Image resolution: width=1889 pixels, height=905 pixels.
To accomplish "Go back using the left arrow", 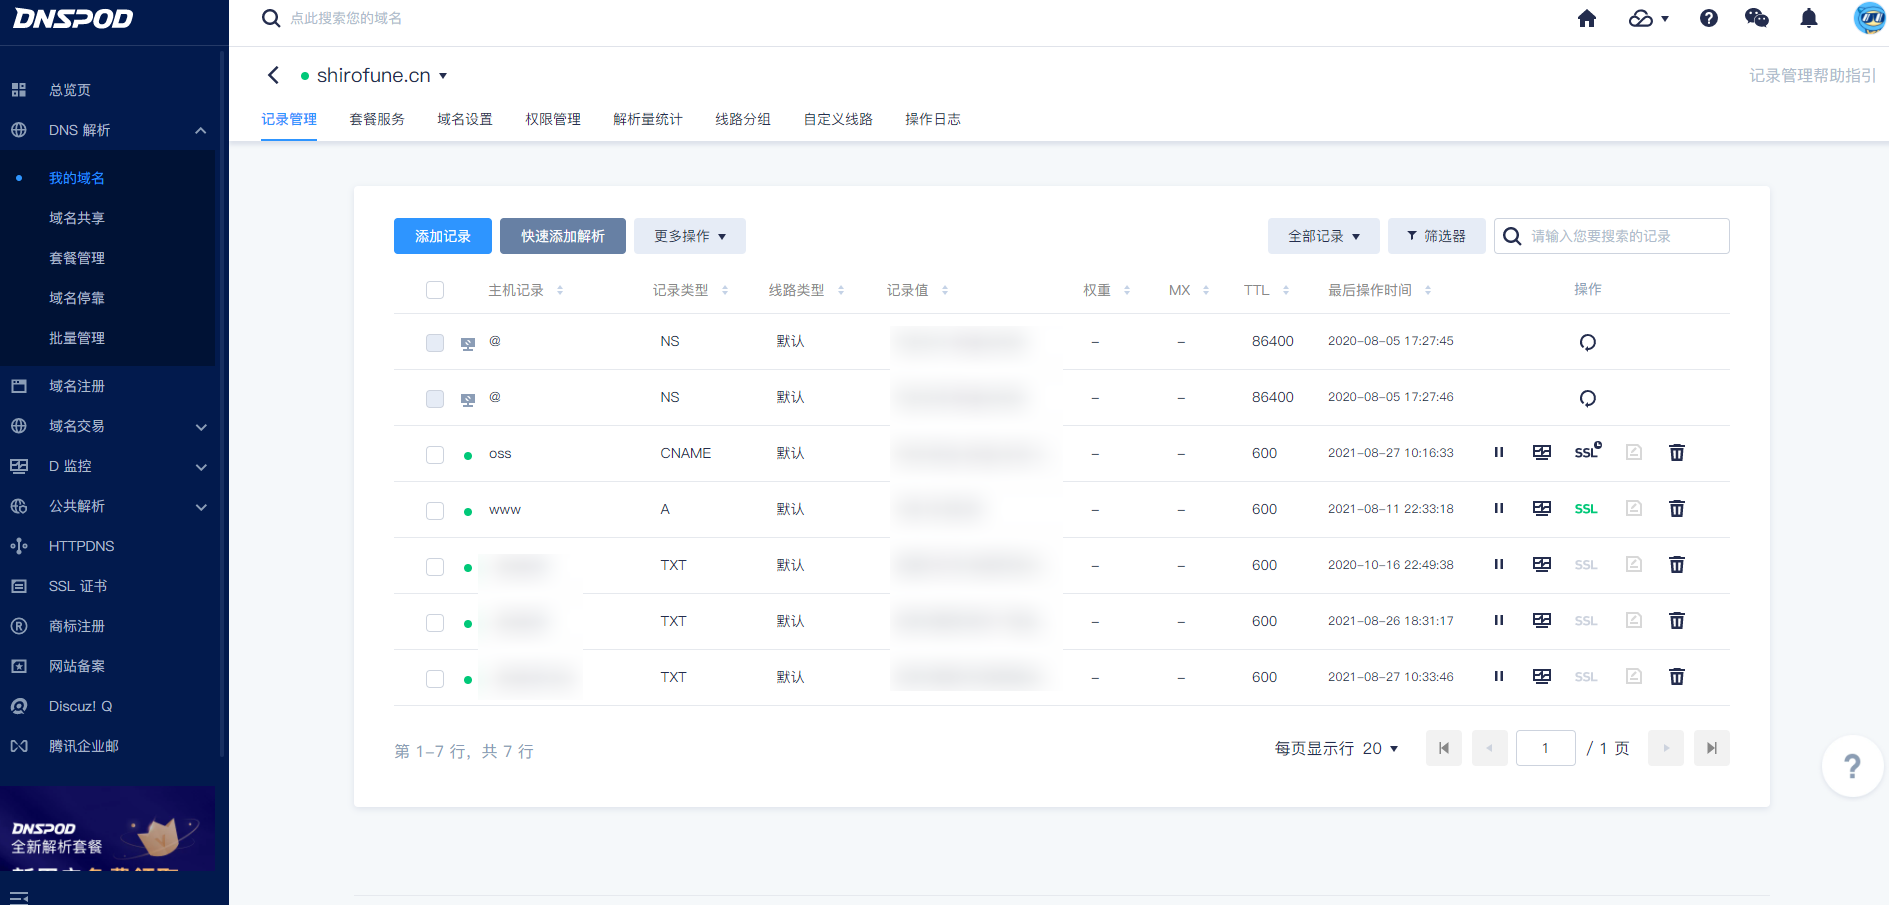I will point(273,76).
